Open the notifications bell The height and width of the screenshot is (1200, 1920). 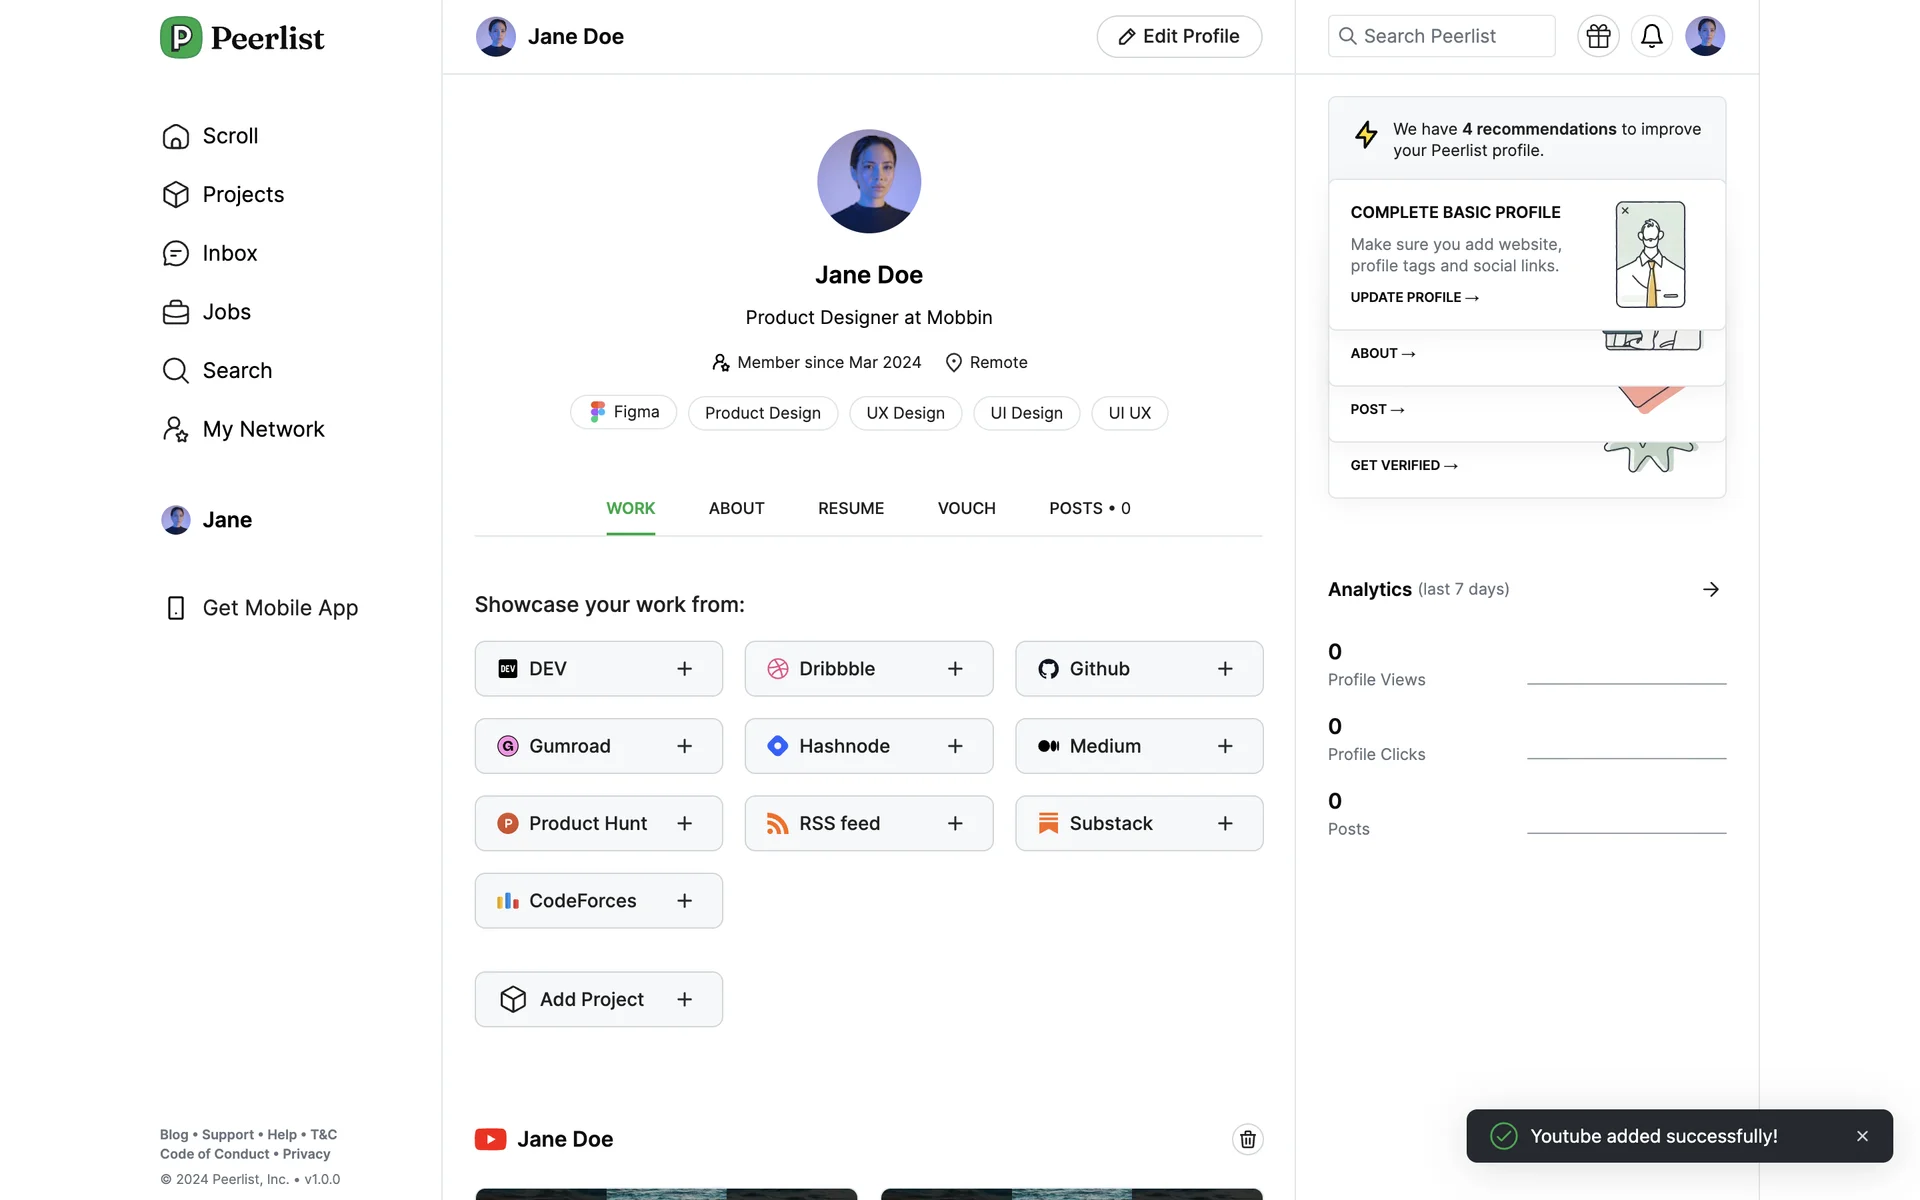[1651, 36]
